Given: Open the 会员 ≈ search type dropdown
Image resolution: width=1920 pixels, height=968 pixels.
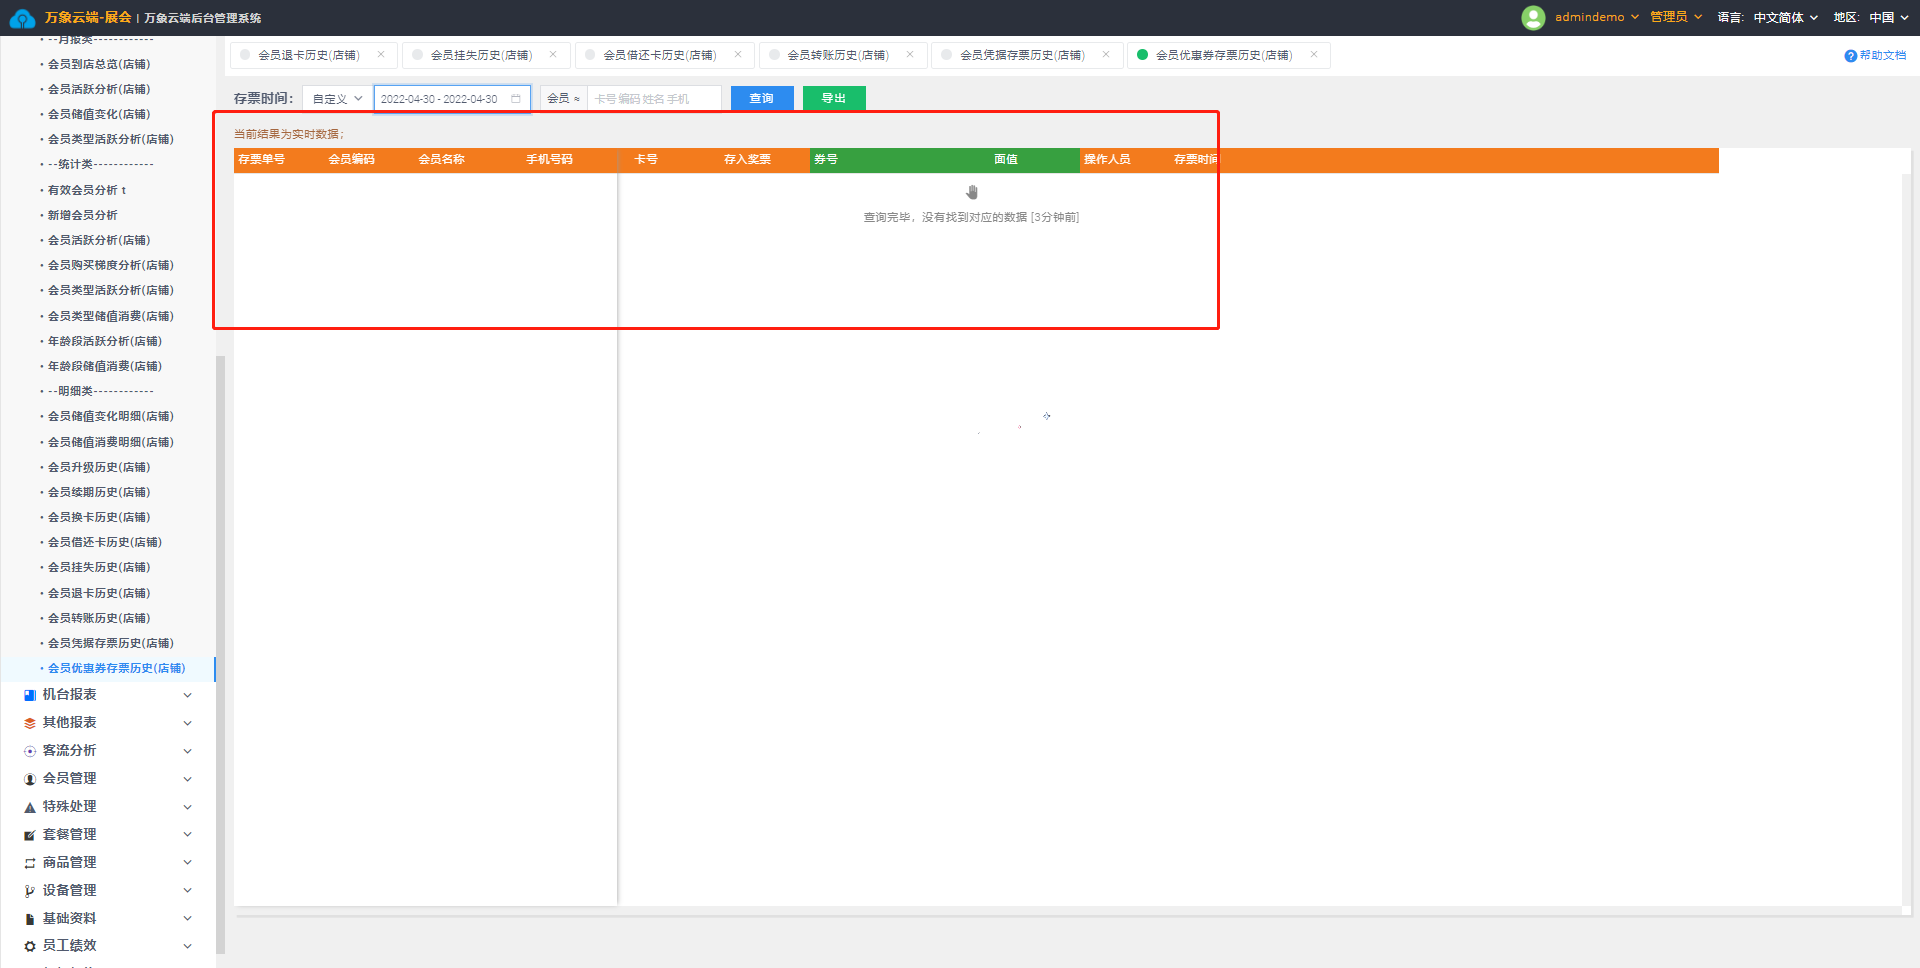Looking at the screenshot, I should coord(563,99).
